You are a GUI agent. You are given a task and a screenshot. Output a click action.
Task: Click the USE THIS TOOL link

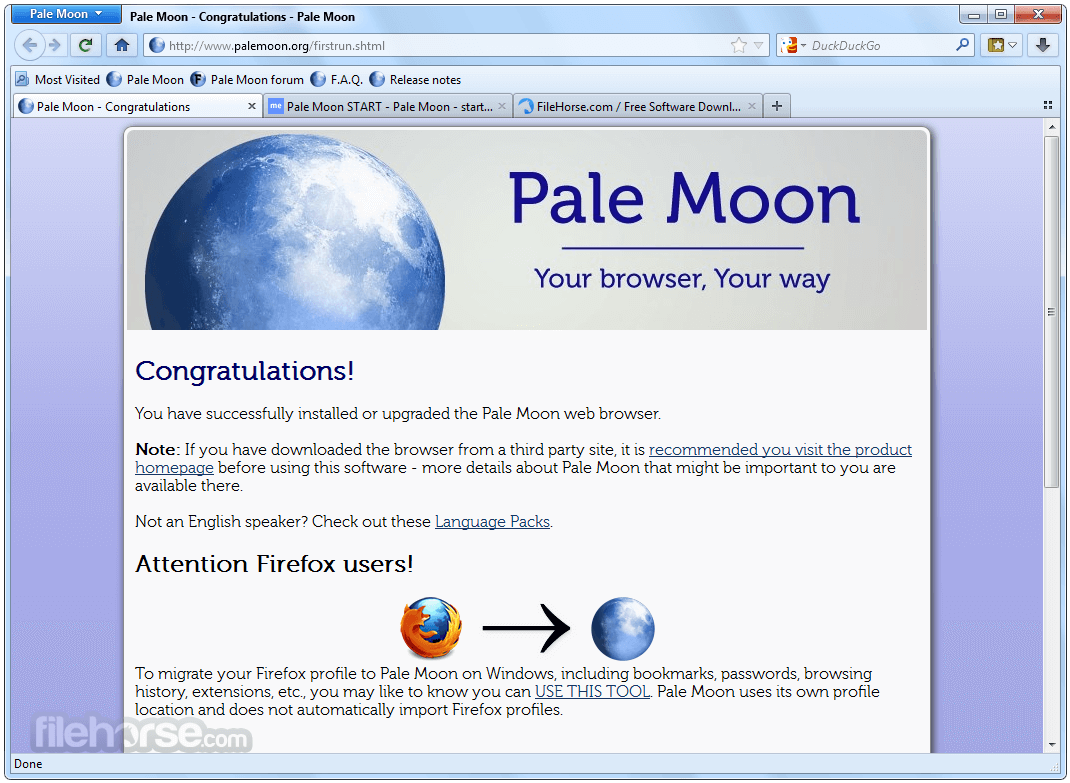591,691
